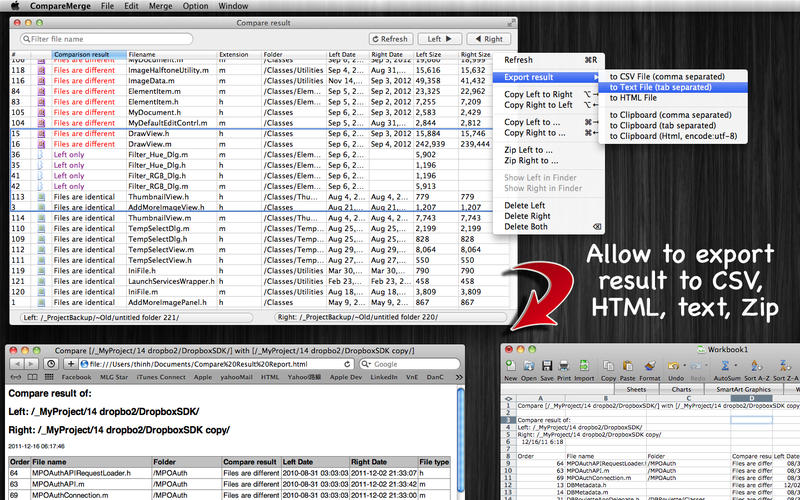The height and width of the screenshot is (500, 800).
Task: Reload the page with Safari's reload icon
Action: click(347, 364)
